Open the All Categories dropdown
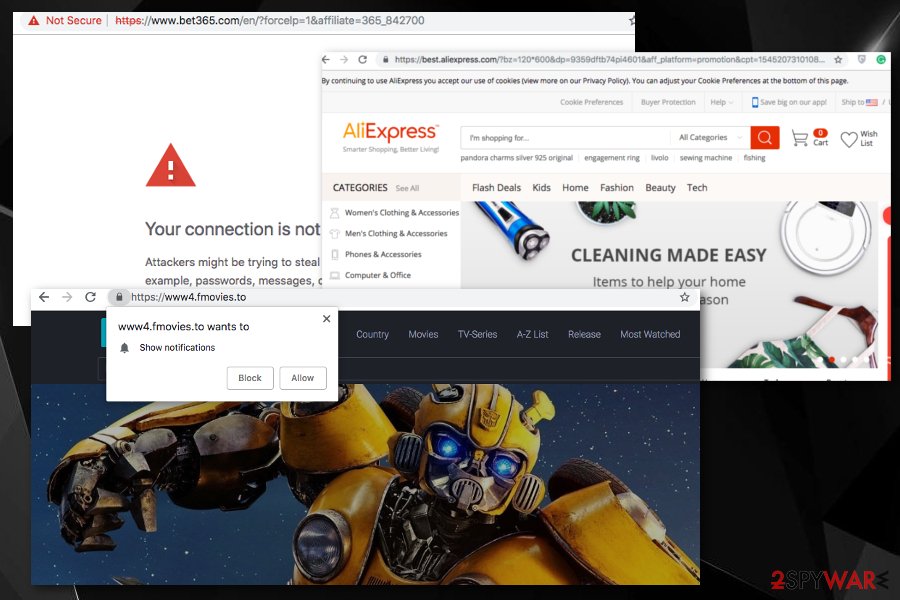Screen dimensions: 900x600 click(710, 138)
